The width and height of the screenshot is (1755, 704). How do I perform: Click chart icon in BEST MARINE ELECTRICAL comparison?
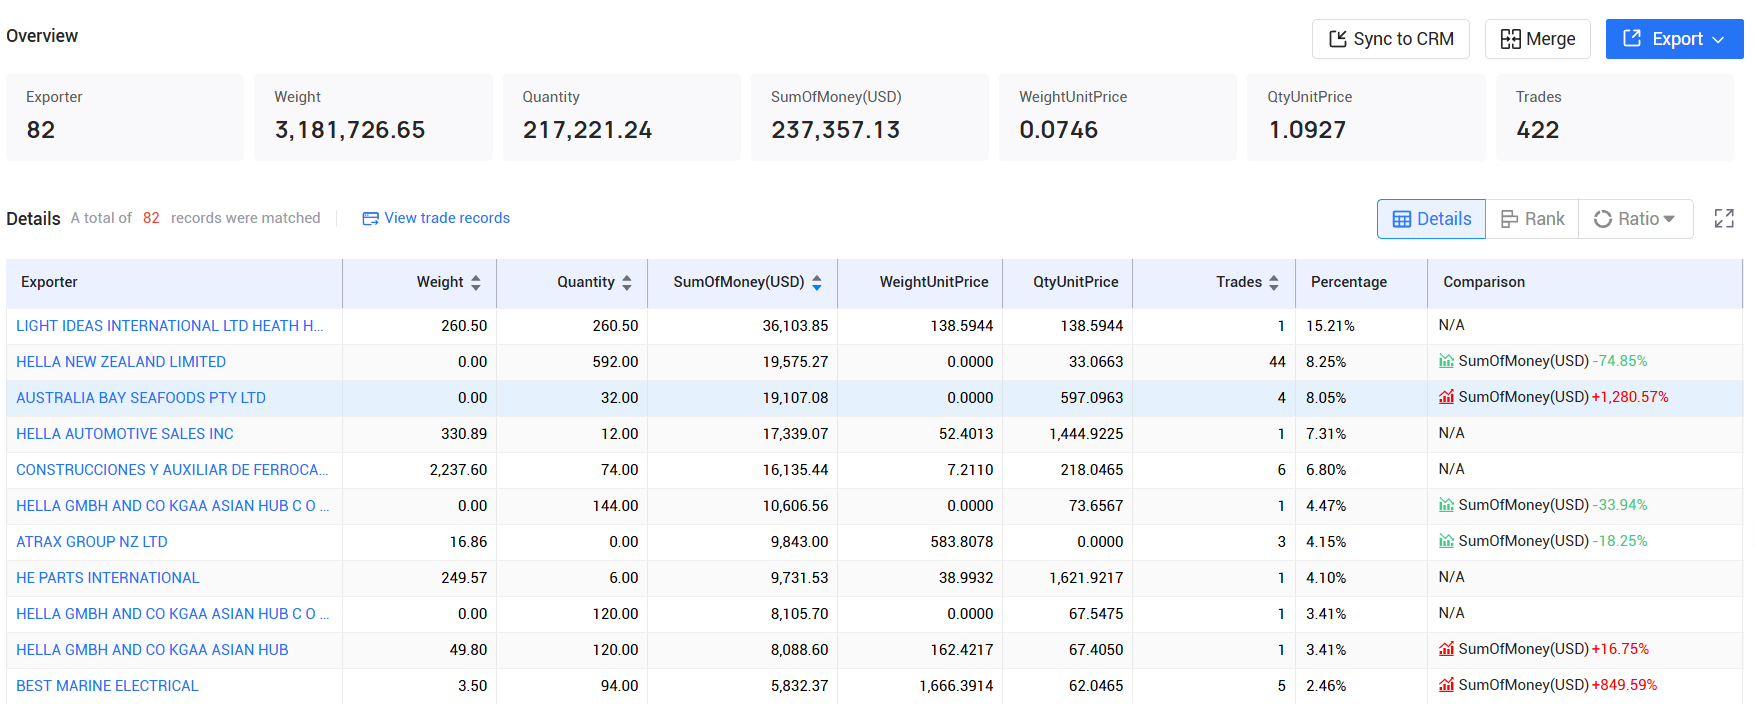(x=1446, y=685)
